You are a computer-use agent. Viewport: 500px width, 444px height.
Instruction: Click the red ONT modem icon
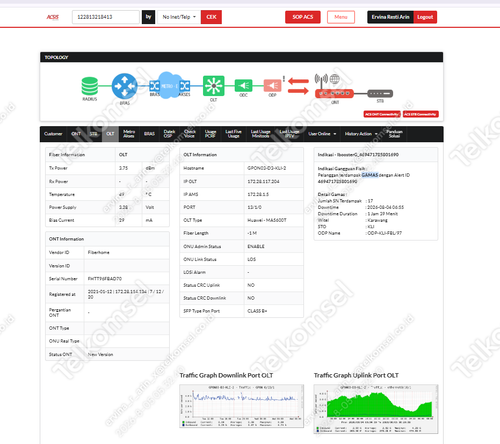pos(334,94)
